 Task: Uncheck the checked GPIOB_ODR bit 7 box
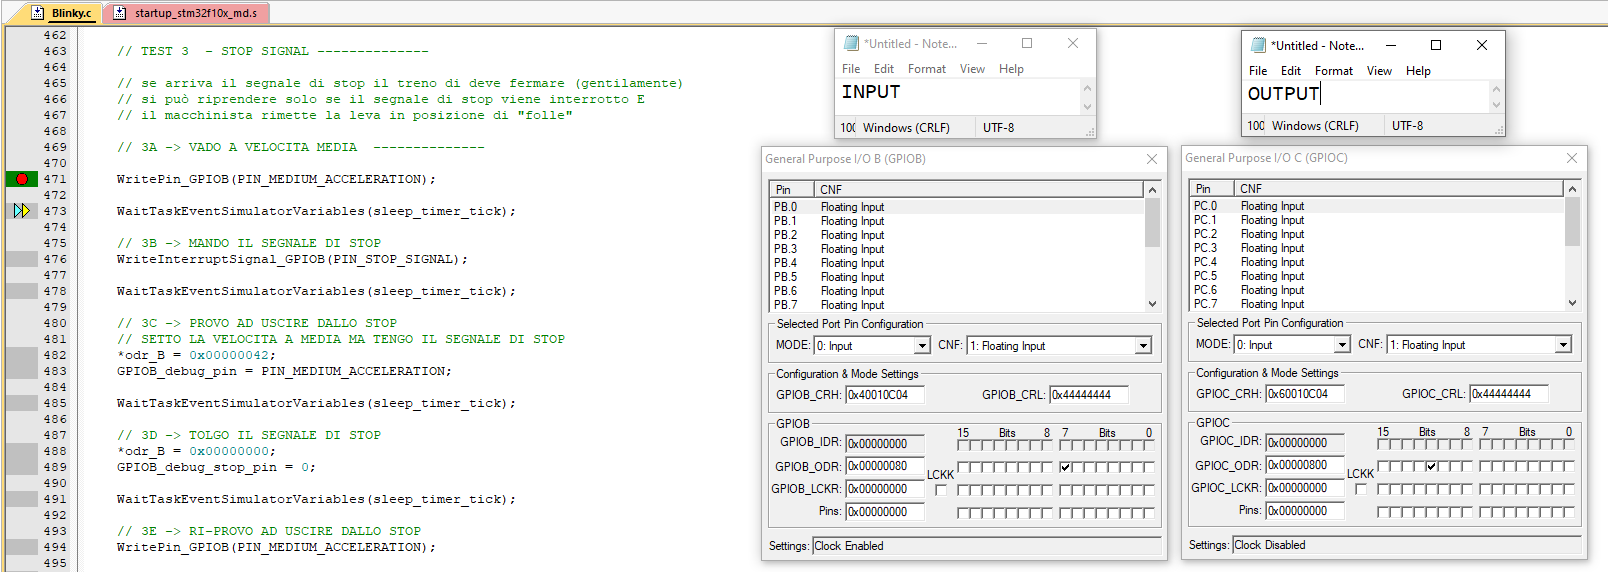1065,467
